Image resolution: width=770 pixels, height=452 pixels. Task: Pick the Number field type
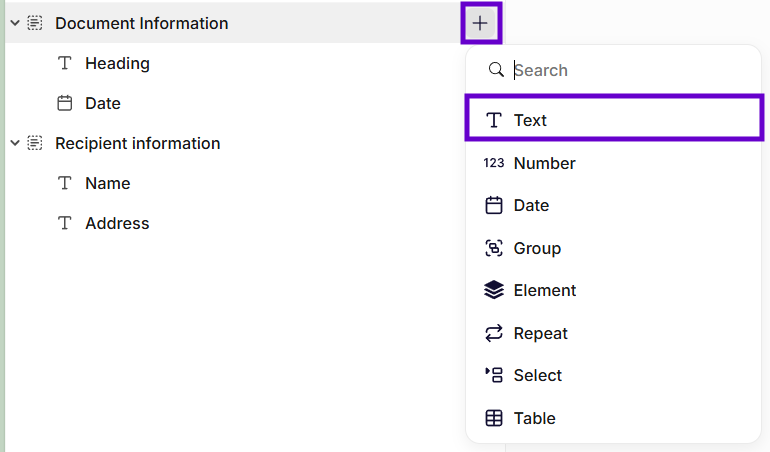point(544,163)
